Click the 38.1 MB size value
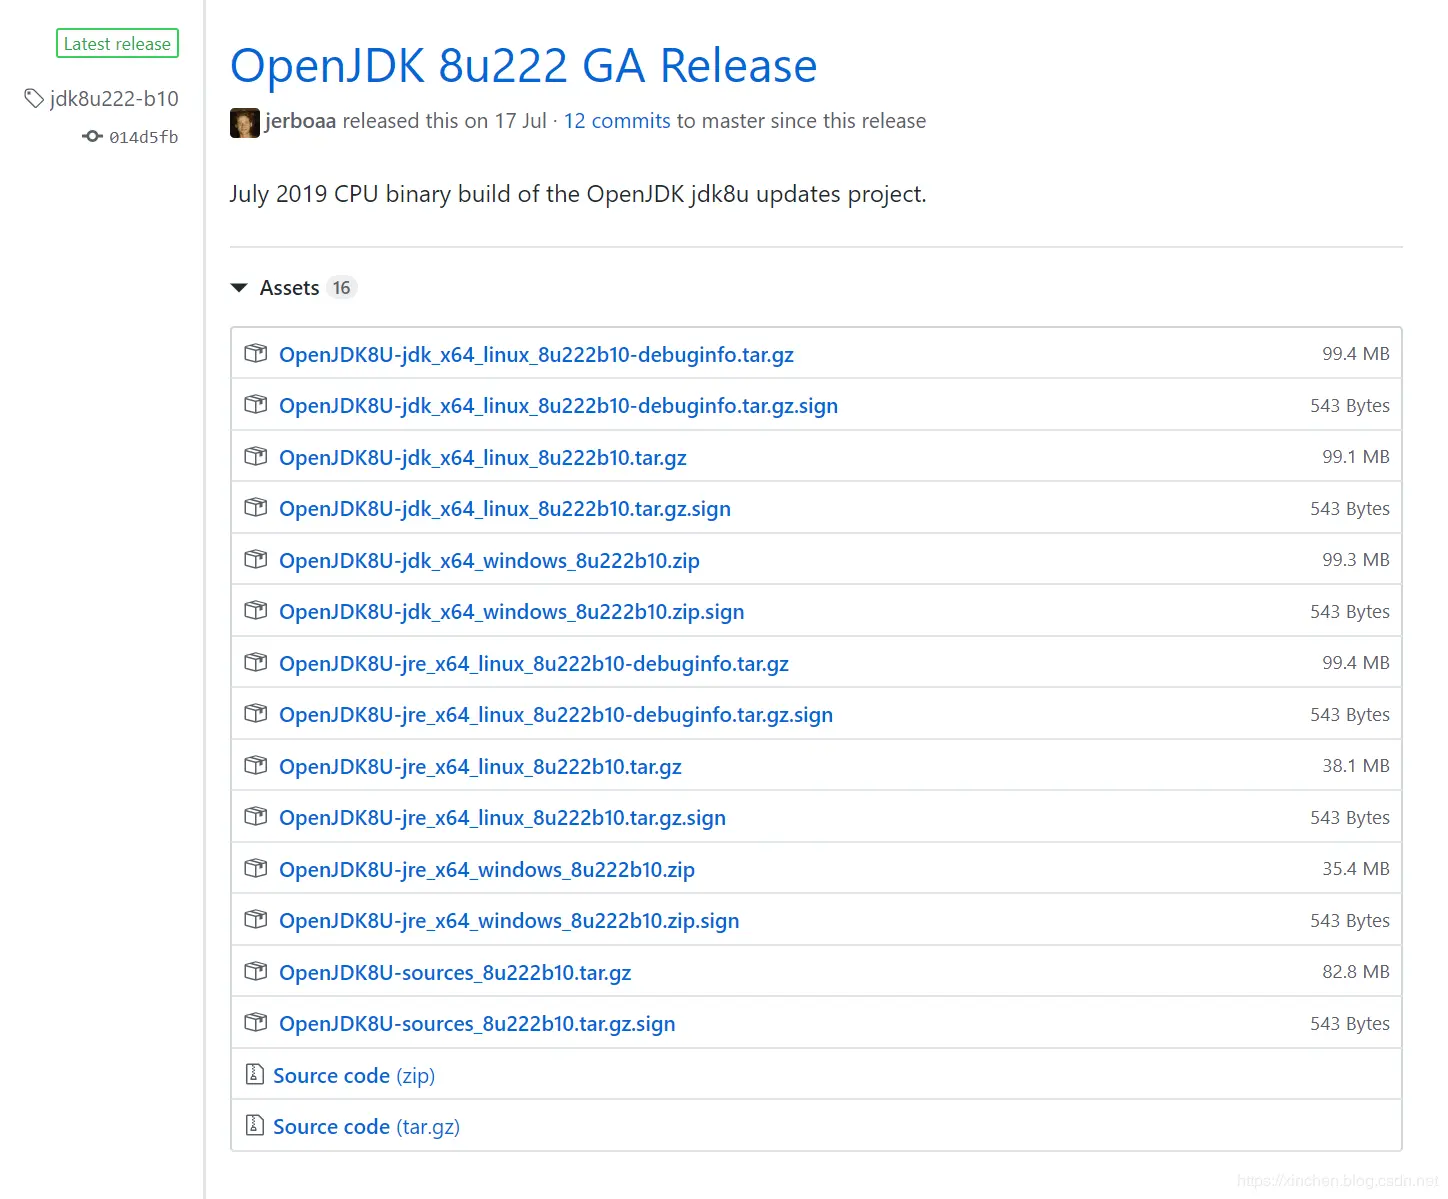The width and height of the screenshot is (1448, 1199). [x=1355, y=766]
